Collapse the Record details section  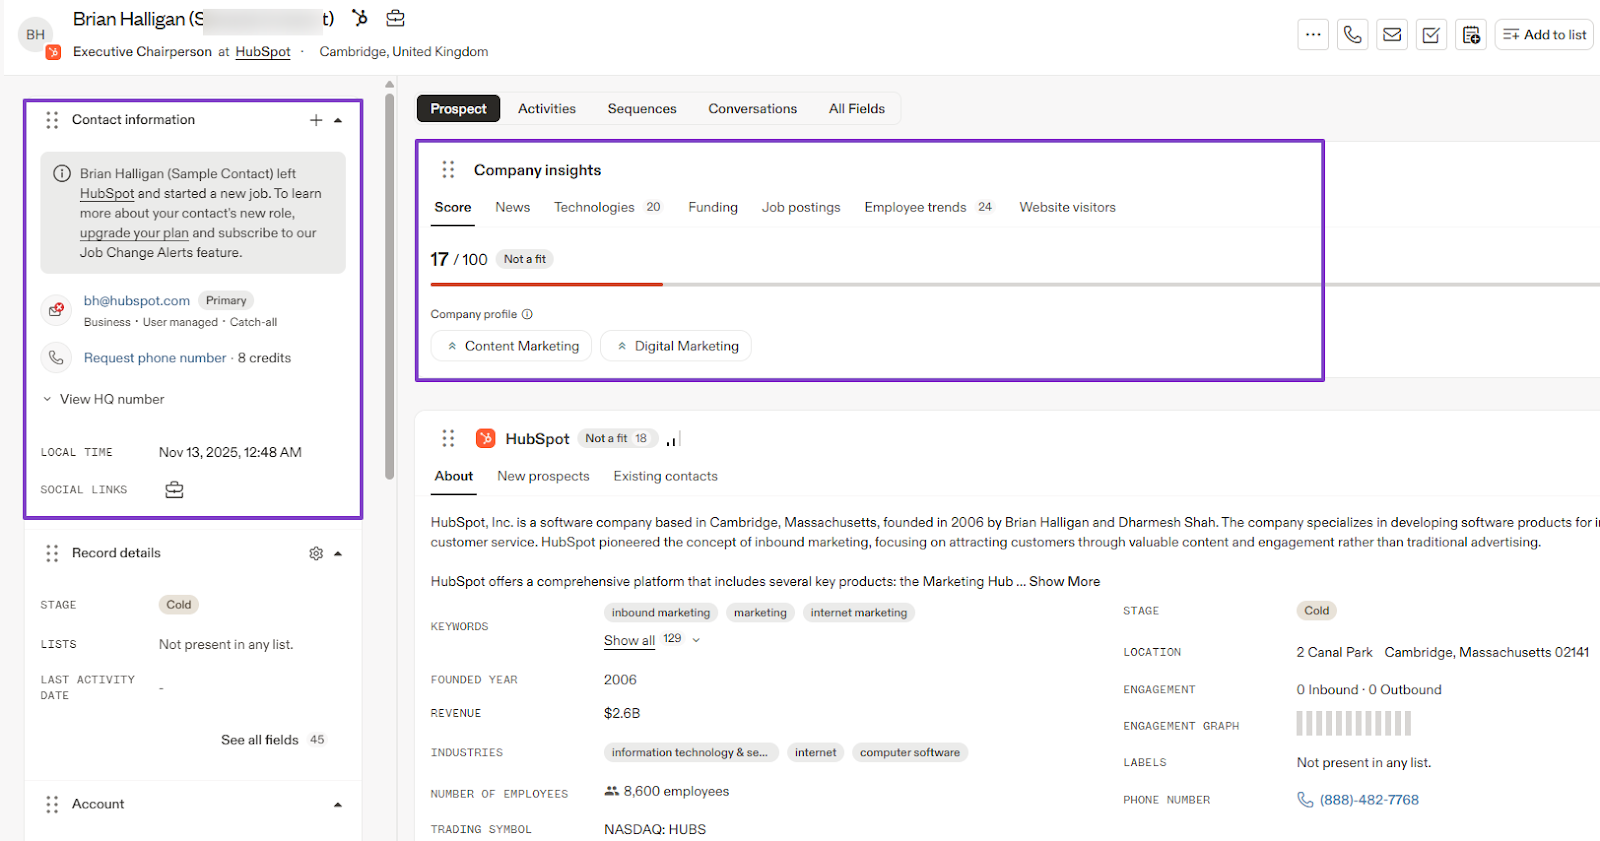pos(338,553)
